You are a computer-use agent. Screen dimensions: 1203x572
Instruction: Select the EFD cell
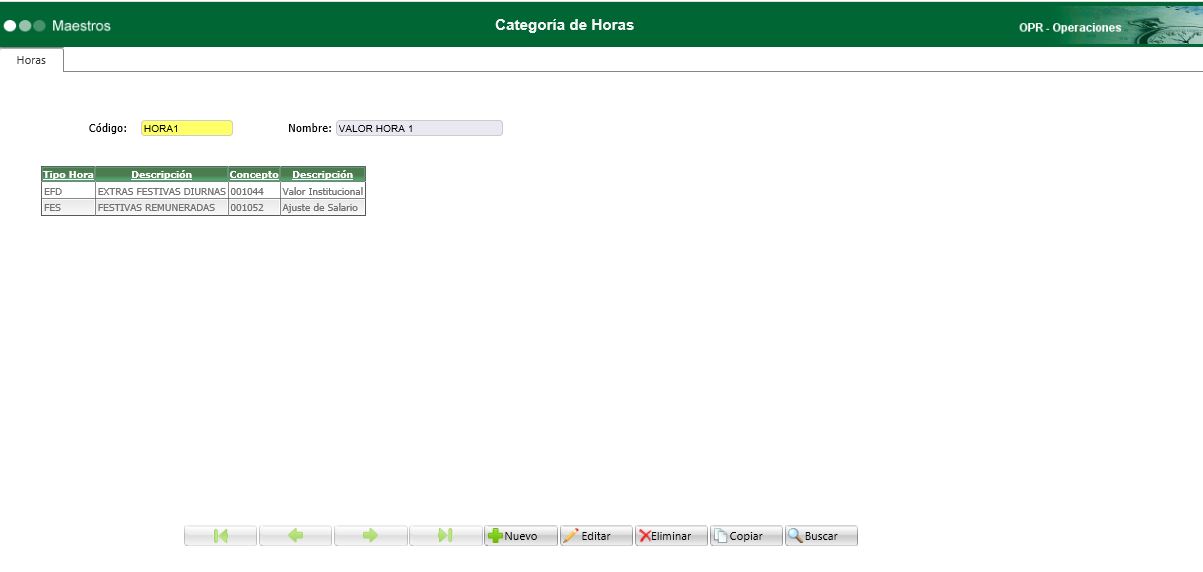[68, 191]
